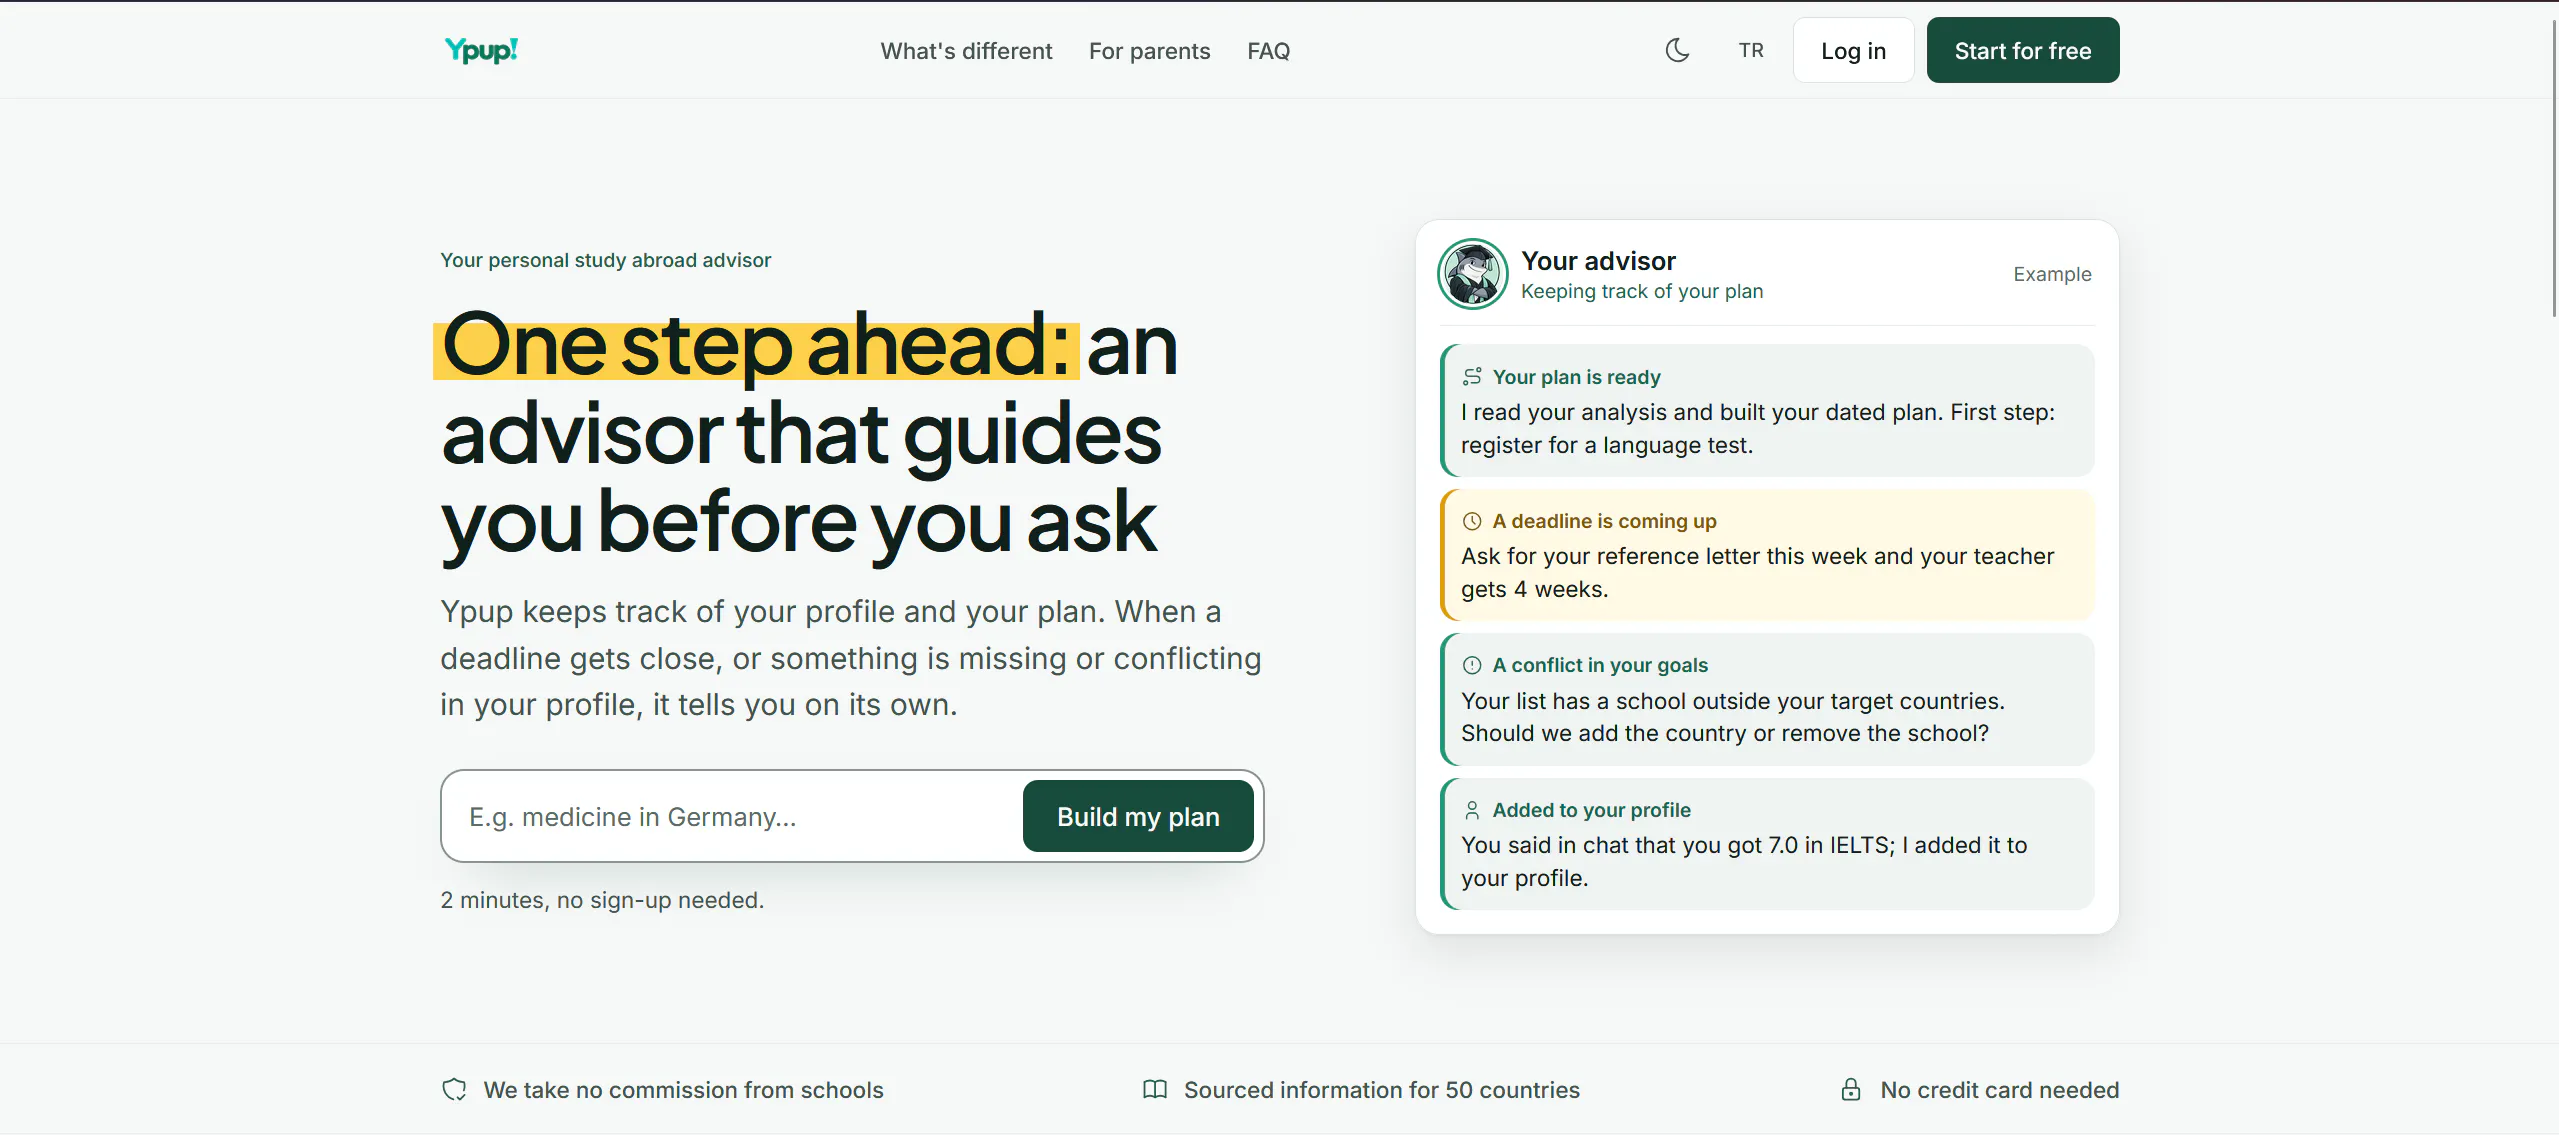
Task: Click the lock icon beside 'No credit card needed'
Action: tap(1851, 1090)
